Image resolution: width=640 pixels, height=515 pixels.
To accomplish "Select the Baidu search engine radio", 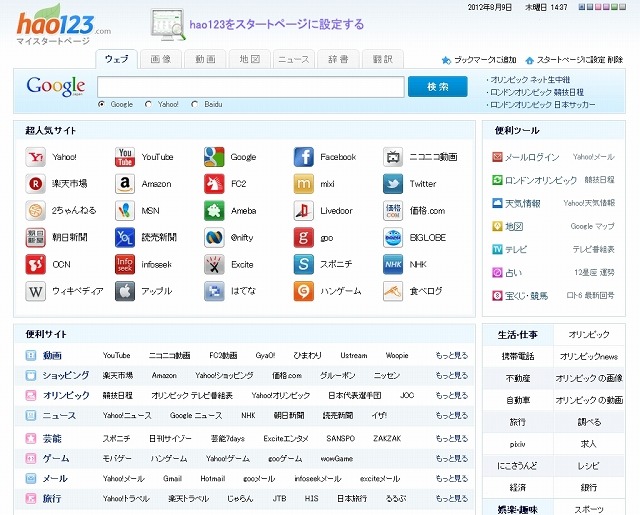I will pos(195,104).
